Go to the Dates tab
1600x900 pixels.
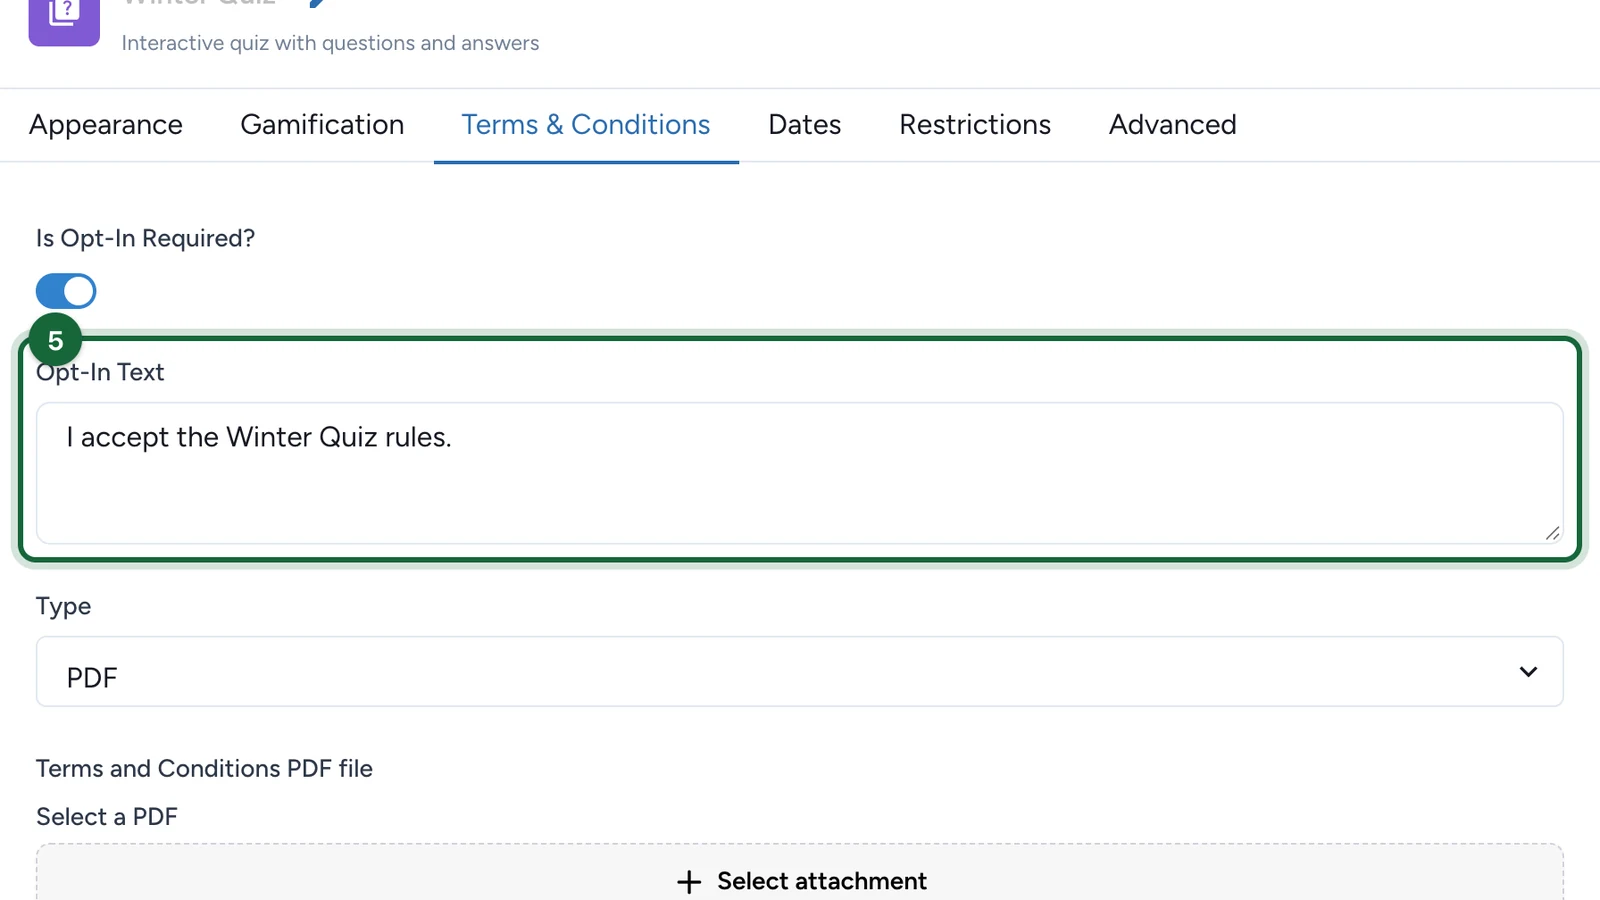pyautogui.click(x=805, y=125)
